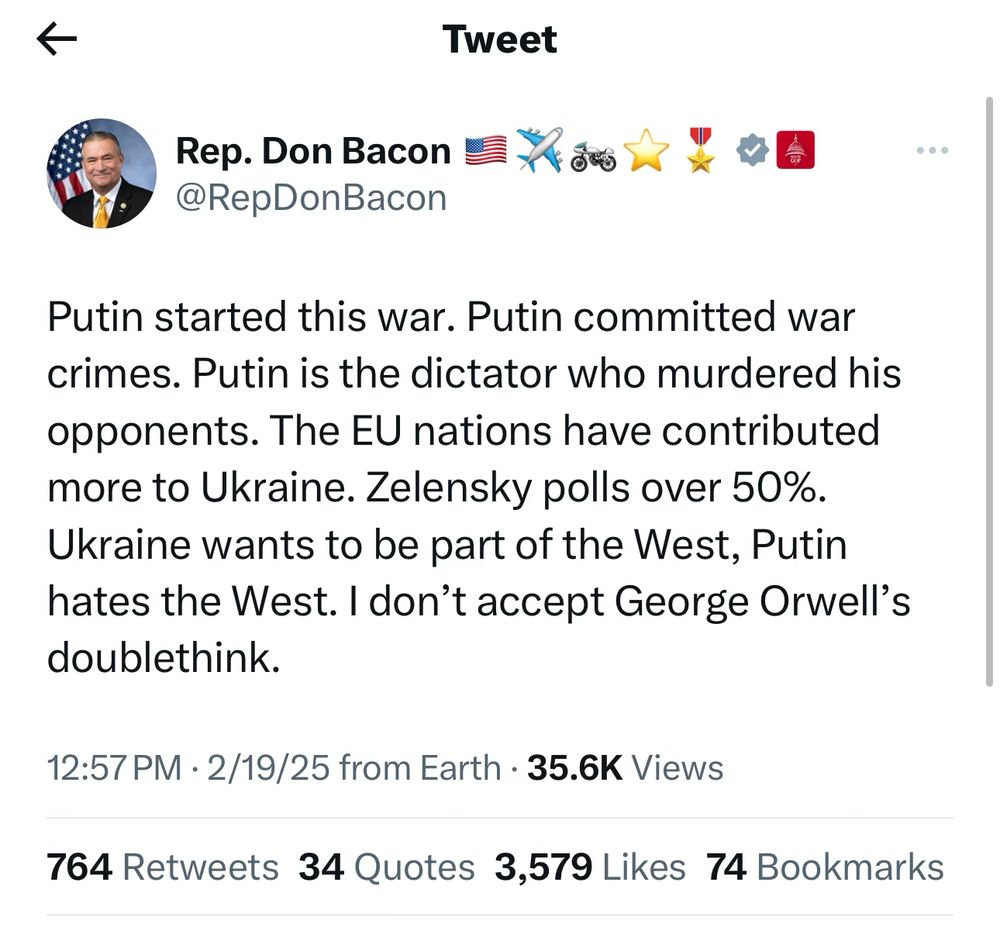
Task: Click Rep. Don Bacon's profile picture
Action: pyautogui.click(x=101, y=173)
